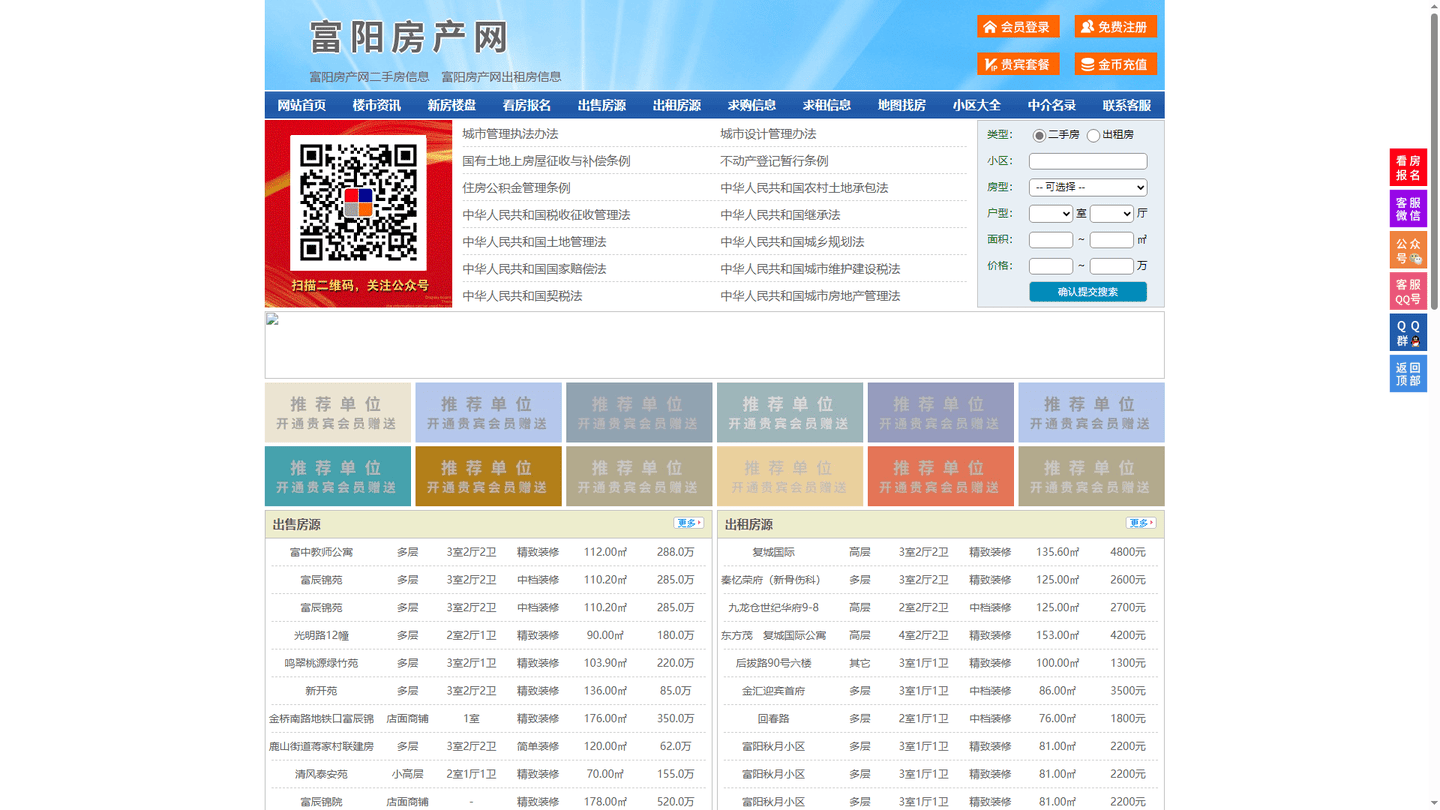Viewport: 1440px width, 810px height.
Task: Open the 中华人民共和国契税法 link
Action: tap(522, 296)
